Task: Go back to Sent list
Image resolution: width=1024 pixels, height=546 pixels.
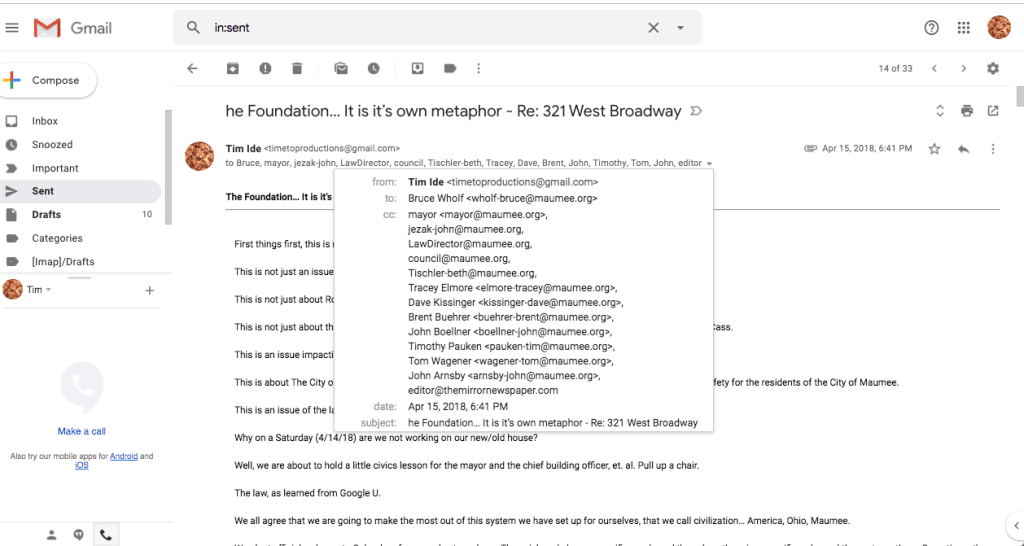Action: [193, 69]
